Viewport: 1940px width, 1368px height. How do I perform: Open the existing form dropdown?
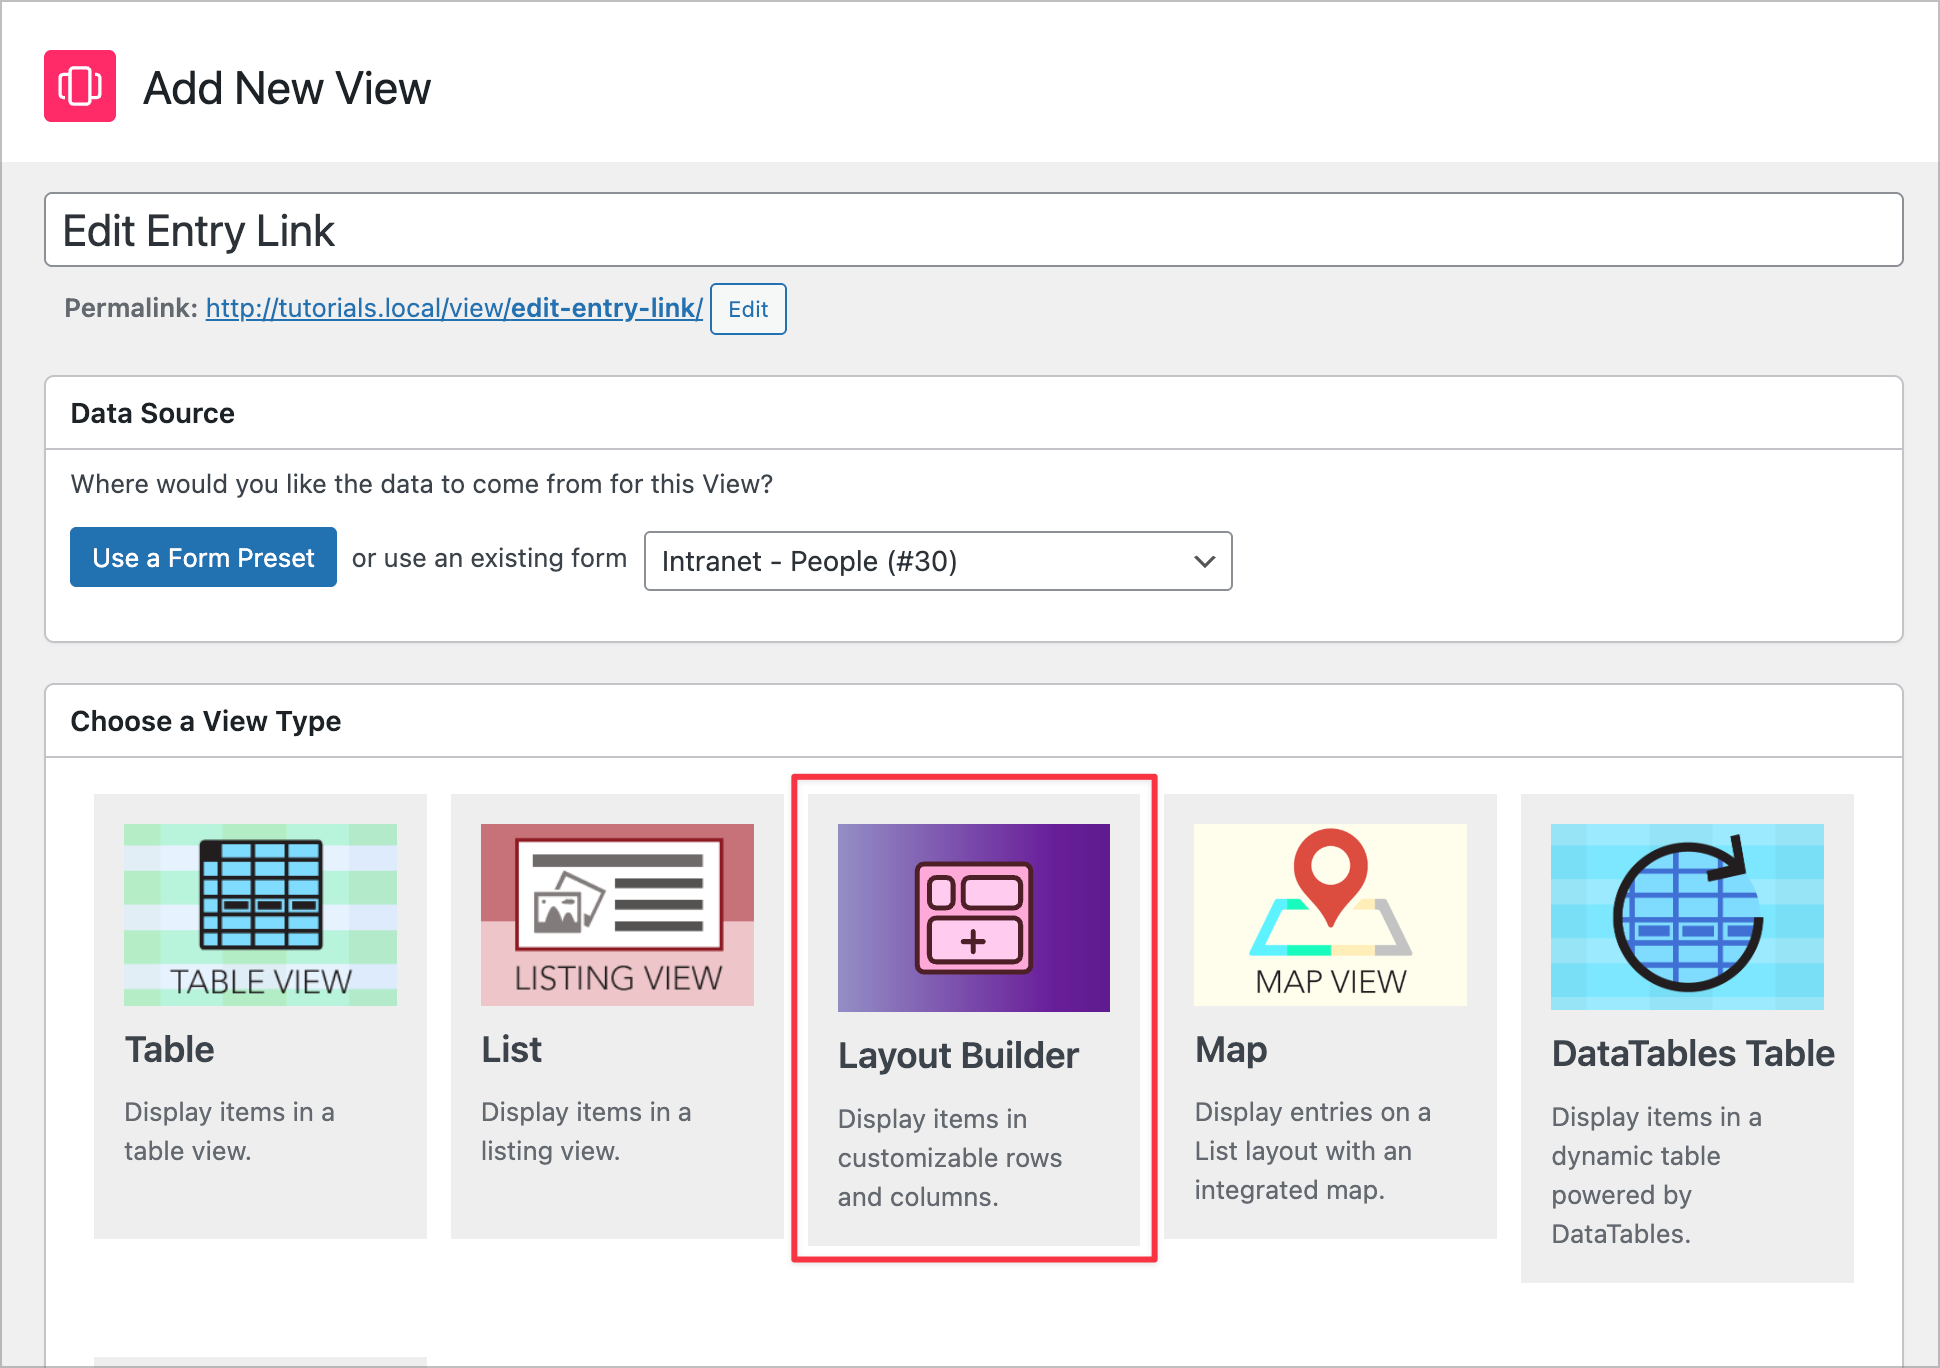pos(938,561)
